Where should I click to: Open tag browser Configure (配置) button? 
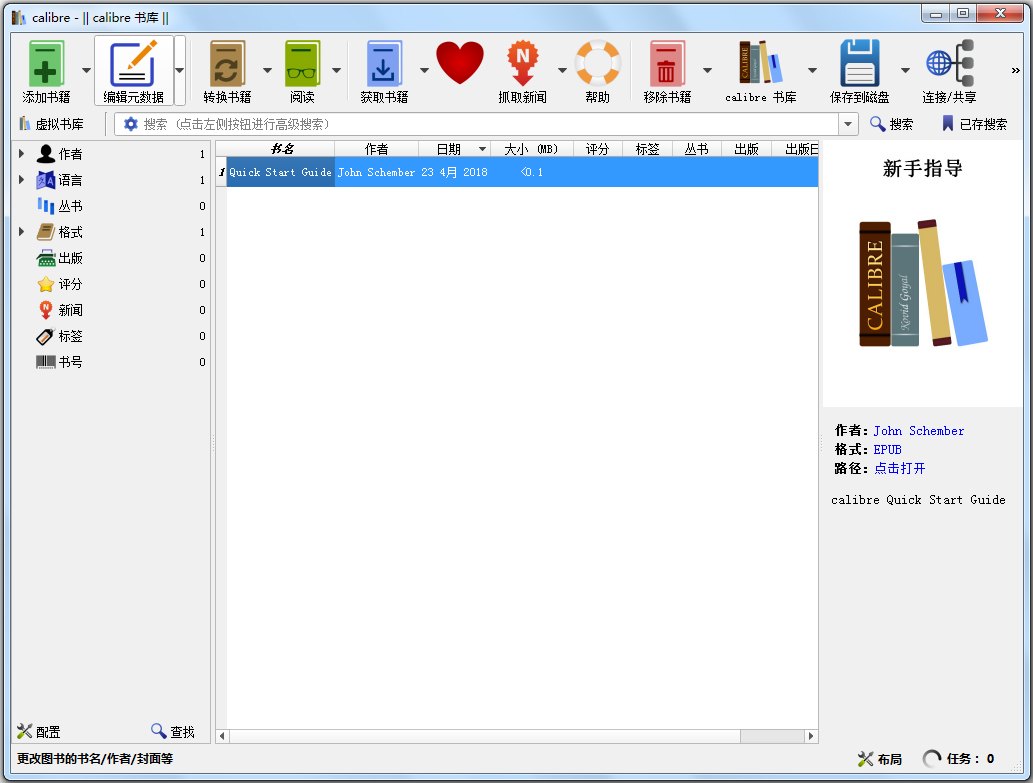(x=39, y=732)
